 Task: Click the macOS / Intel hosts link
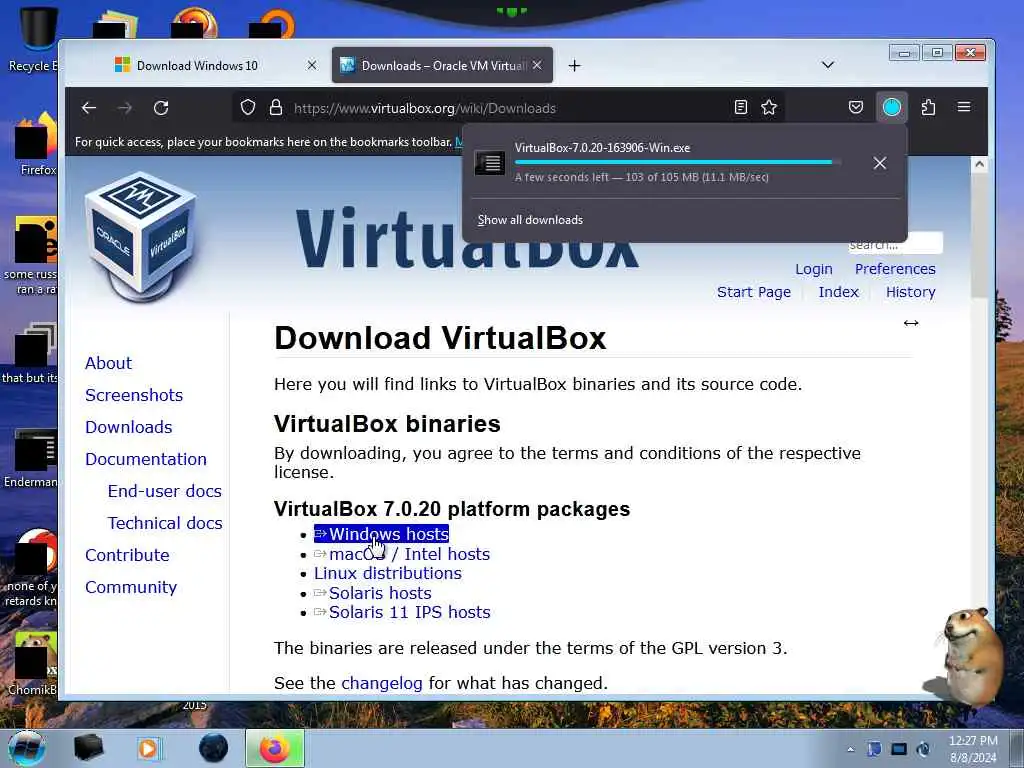coord(402,554)
